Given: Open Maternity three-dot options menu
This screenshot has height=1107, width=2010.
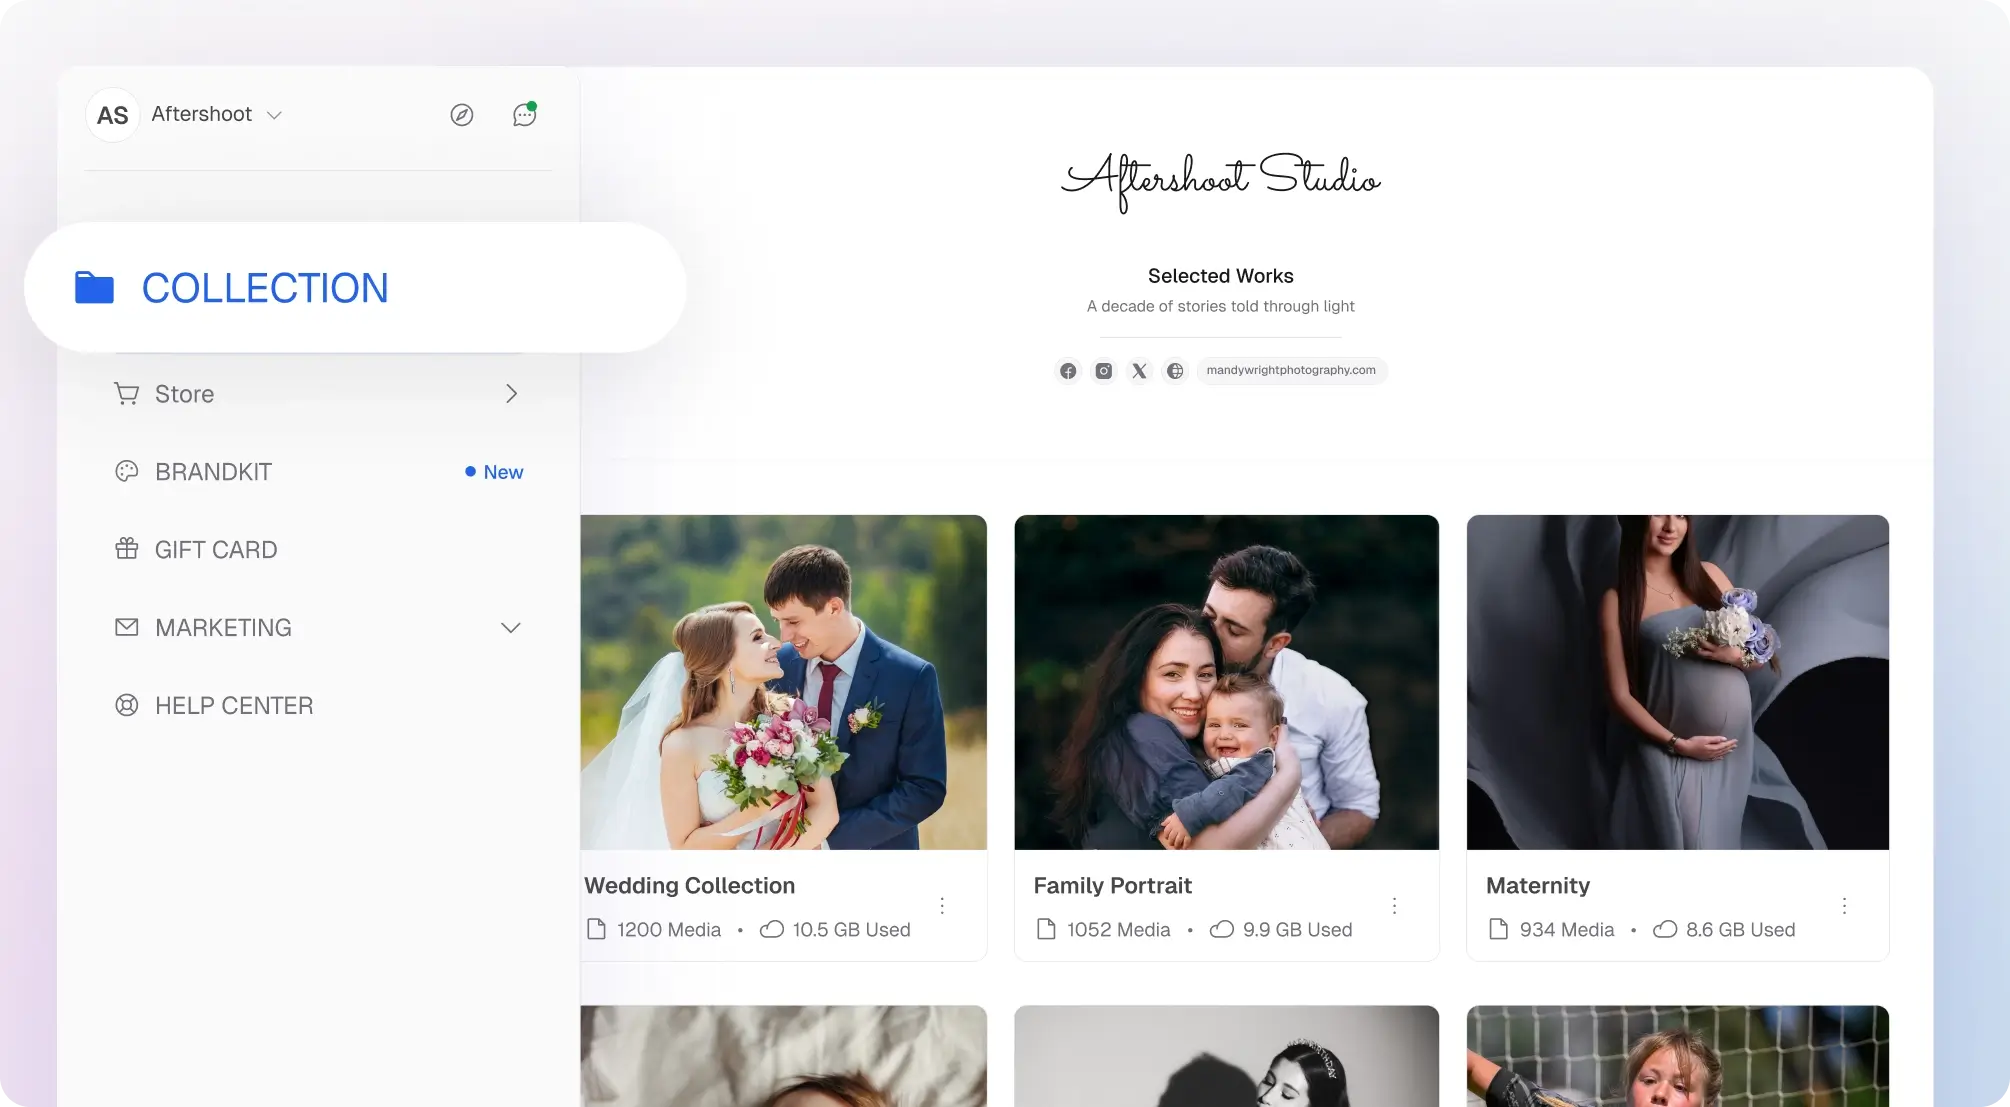Looking at the screenshot, I should (1844, 905).
